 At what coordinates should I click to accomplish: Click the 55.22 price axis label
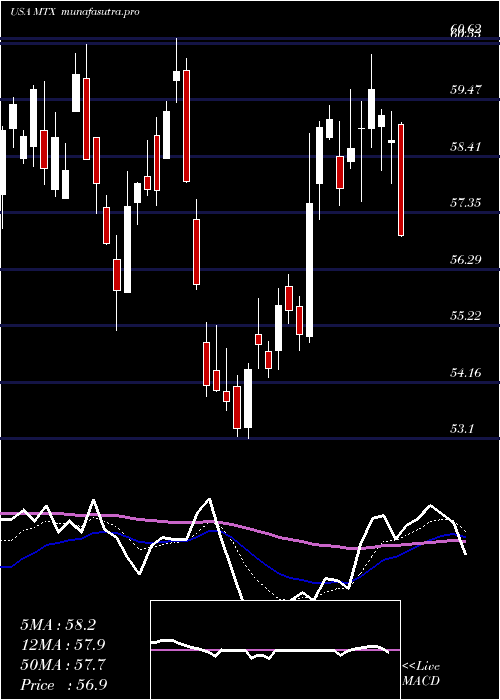[466, 316]
